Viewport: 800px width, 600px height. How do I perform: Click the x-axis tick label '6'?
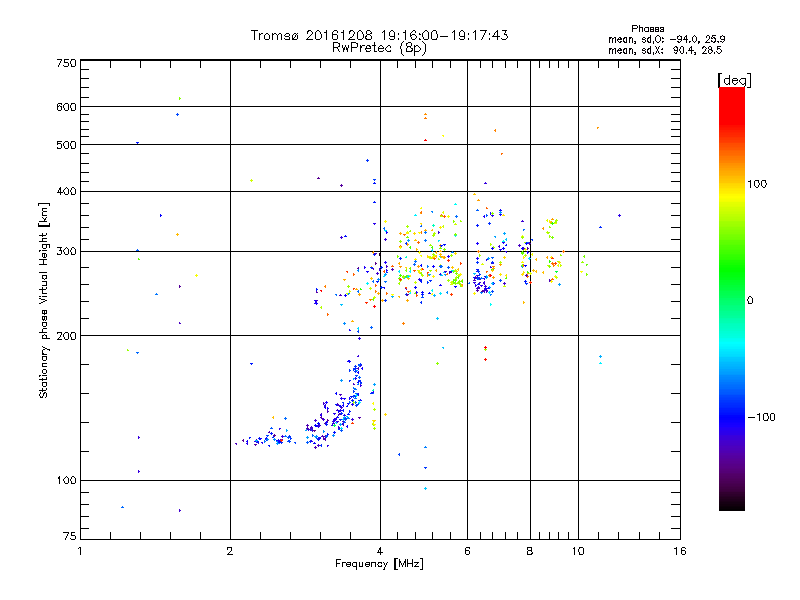click(467, 551)
